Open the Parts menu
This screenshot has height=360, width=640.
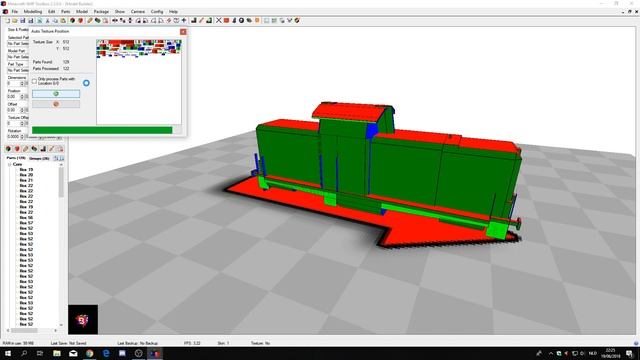(x=66, y=12)
